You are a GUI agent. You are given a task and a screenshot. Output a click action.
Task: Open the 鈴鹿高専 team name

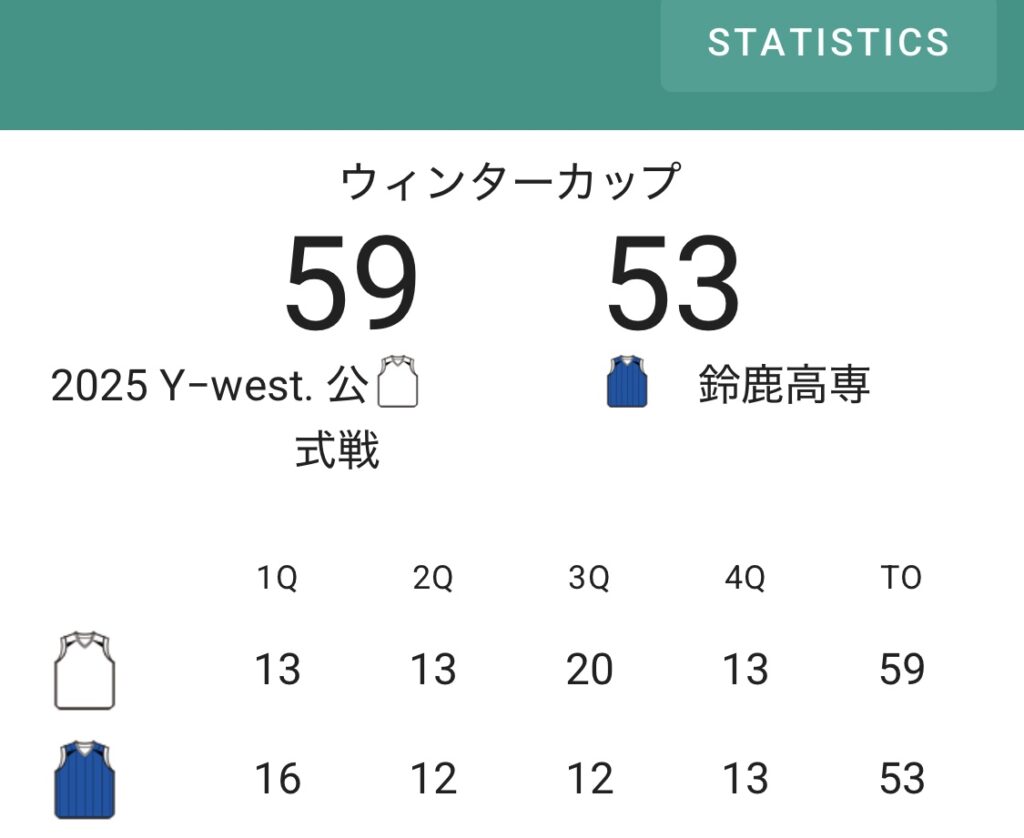click(x=784, y=385)
